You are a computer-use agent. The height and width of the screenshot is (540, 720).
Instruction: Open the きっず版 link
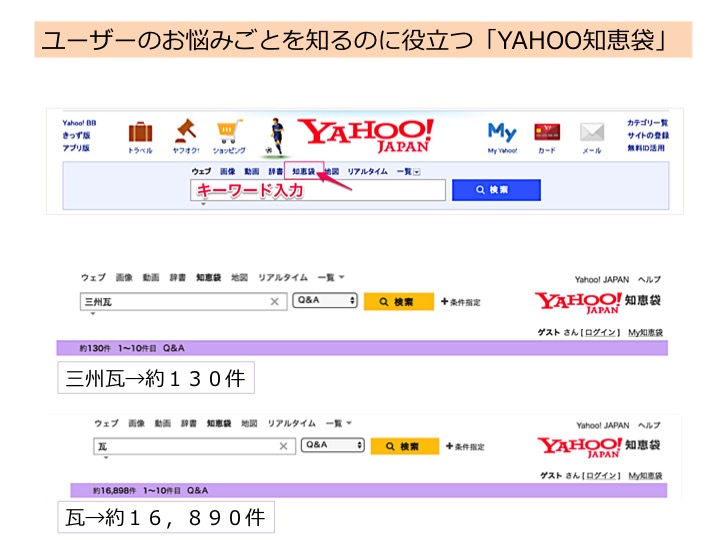point(76,135)
